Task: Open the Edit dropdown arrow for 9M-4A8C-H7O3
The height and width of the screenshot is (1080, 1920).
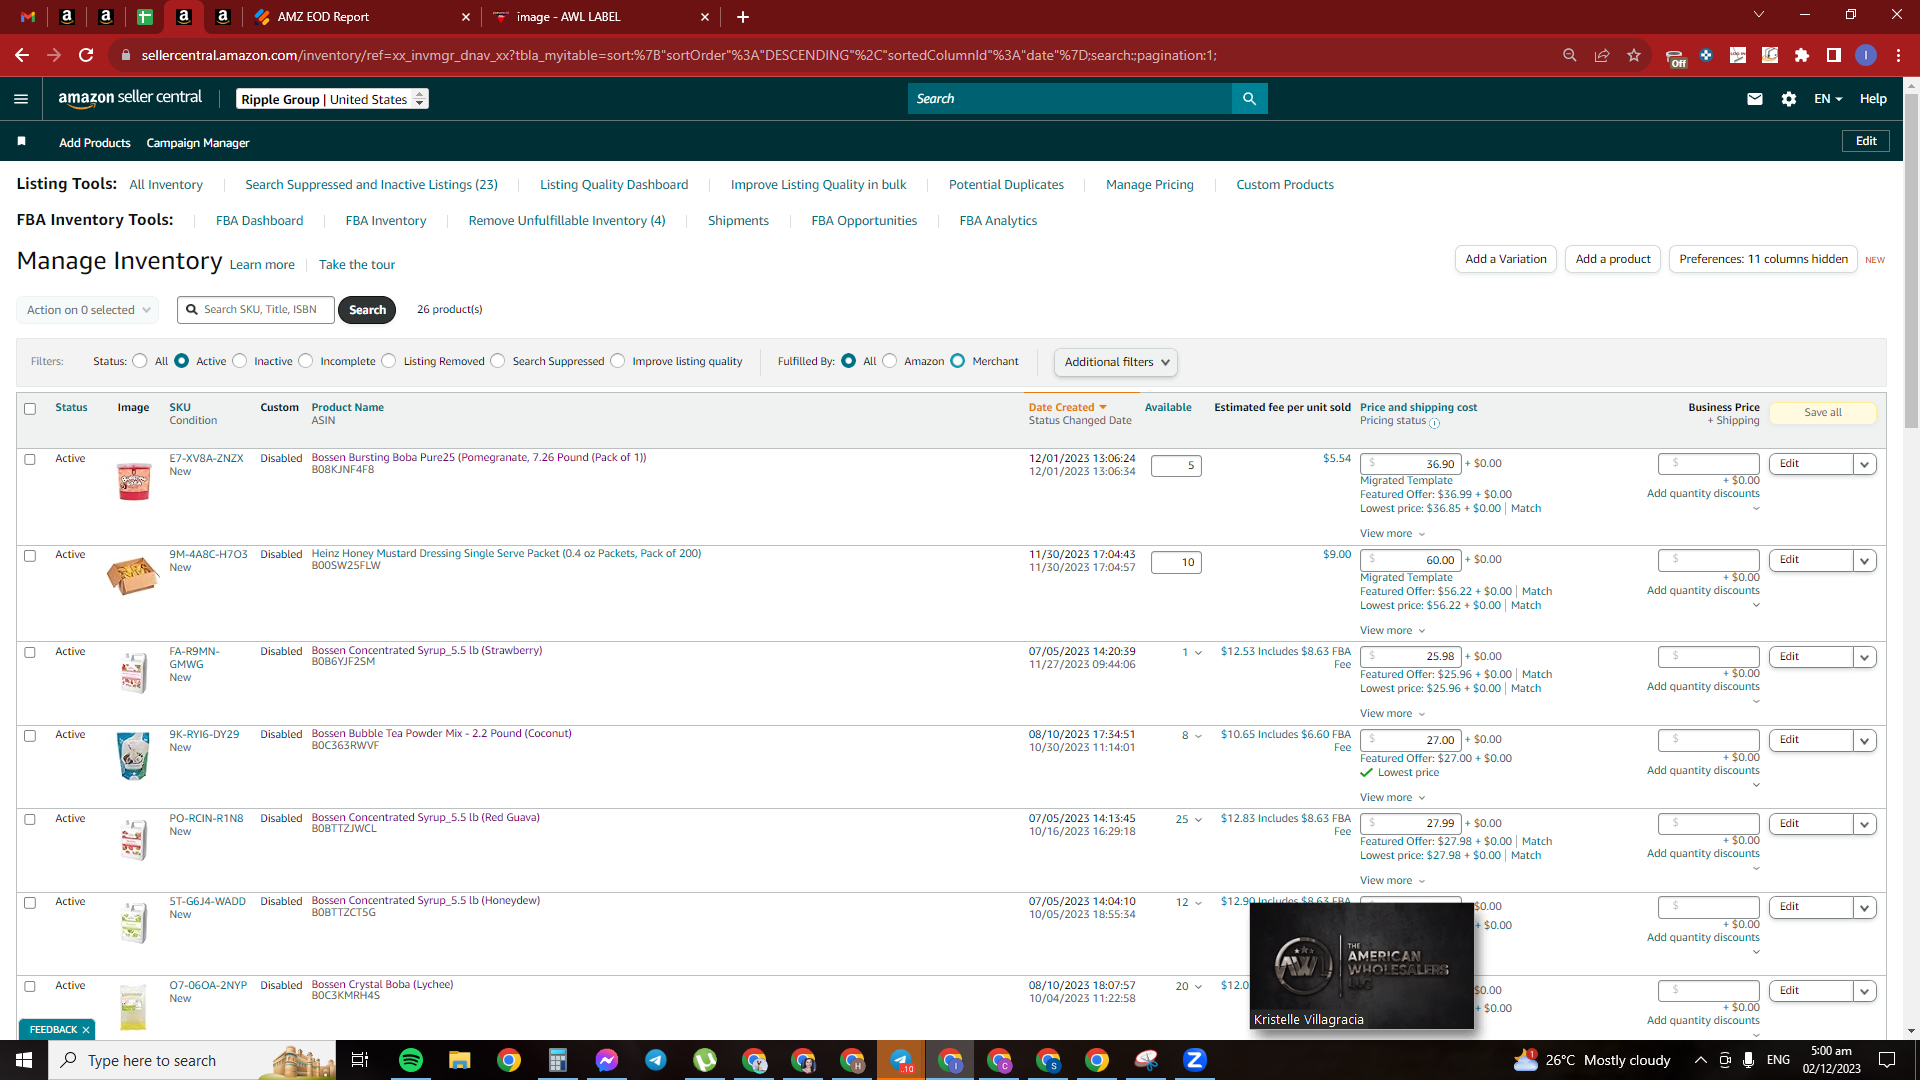Action: tap(1864, 561)
